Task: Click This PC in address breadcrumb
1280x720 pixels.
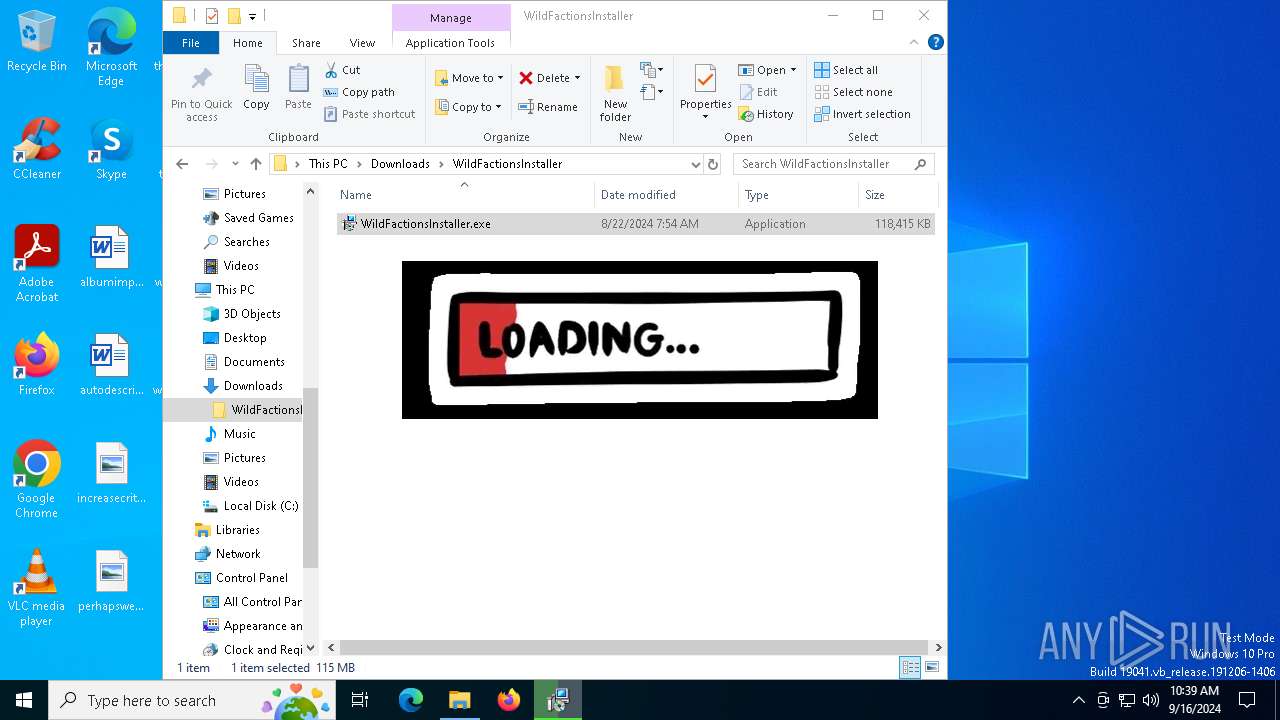Action: (x=328, y=164)
